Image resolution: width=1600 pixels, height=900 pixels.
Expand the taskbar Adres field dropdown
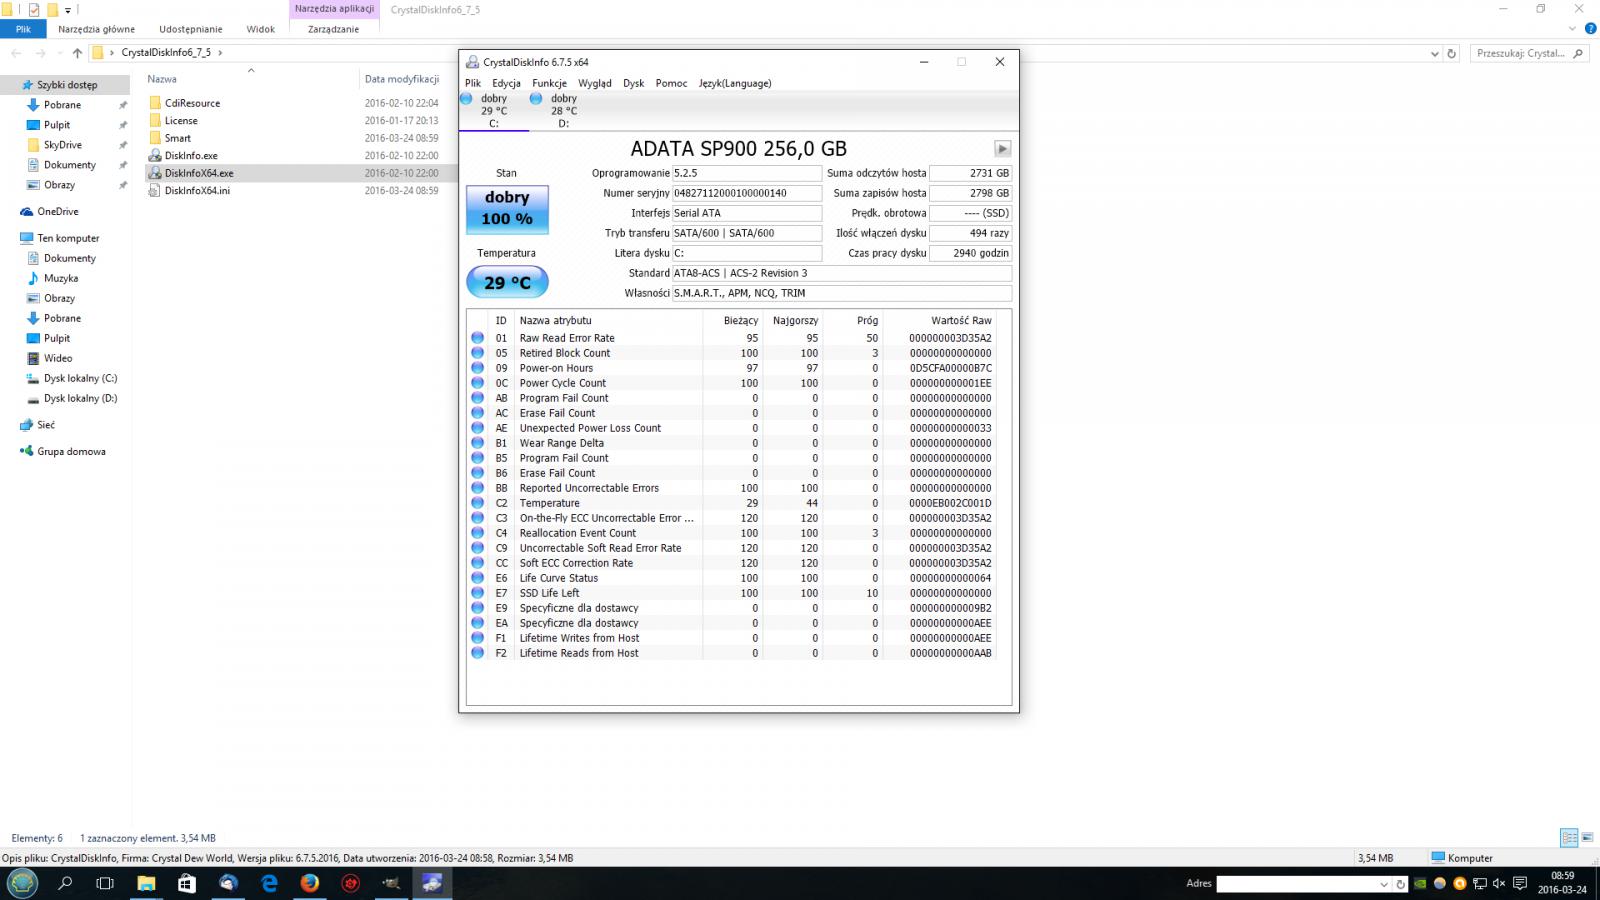coord(1384,884)
